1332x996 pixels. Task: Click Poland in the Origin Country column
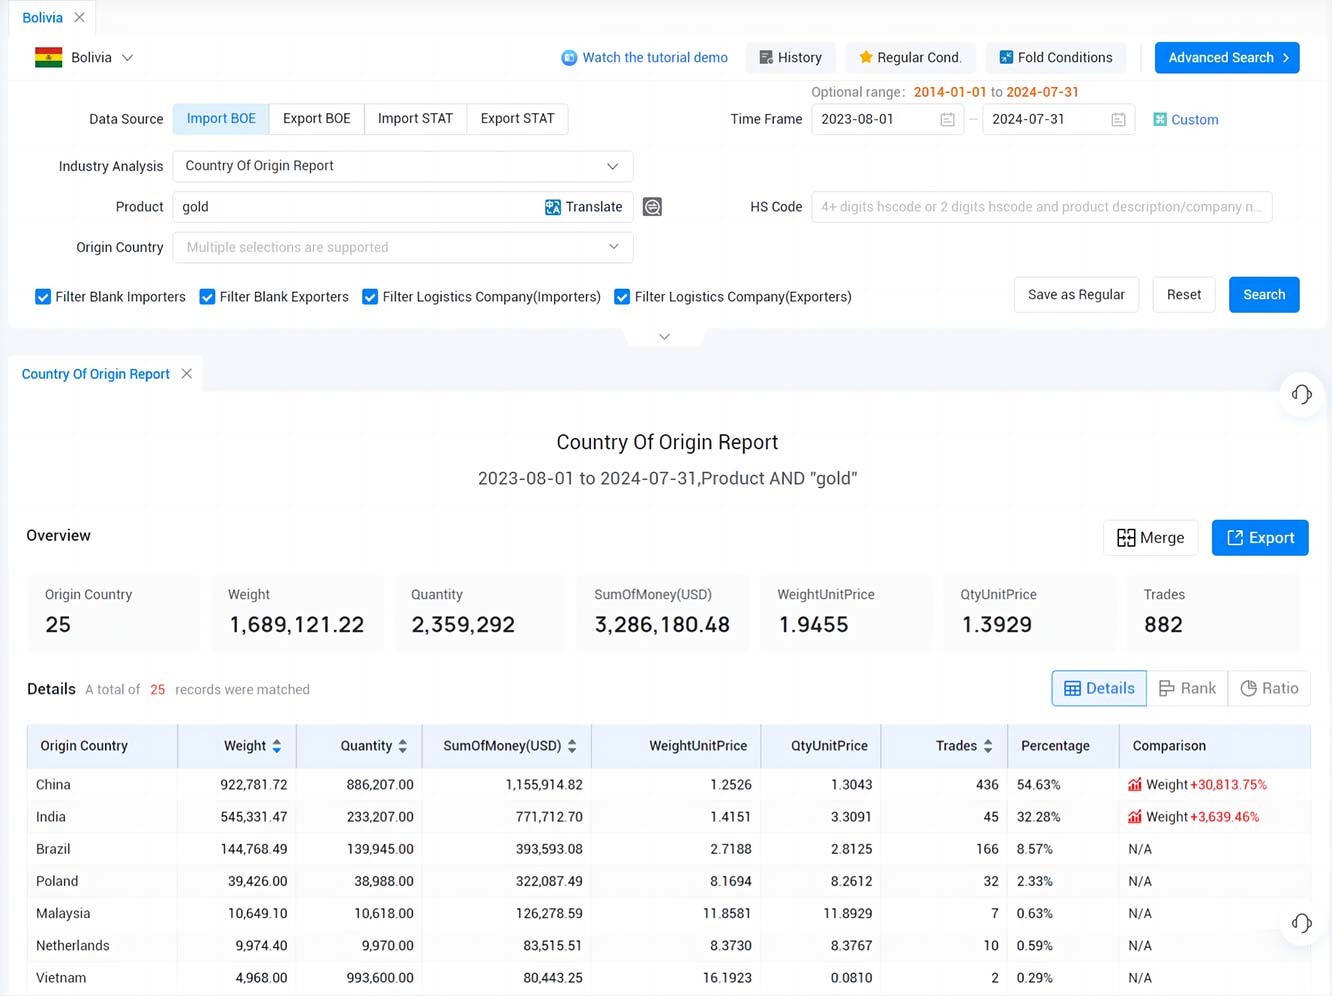pyautogui.click(x=57, y=881)
